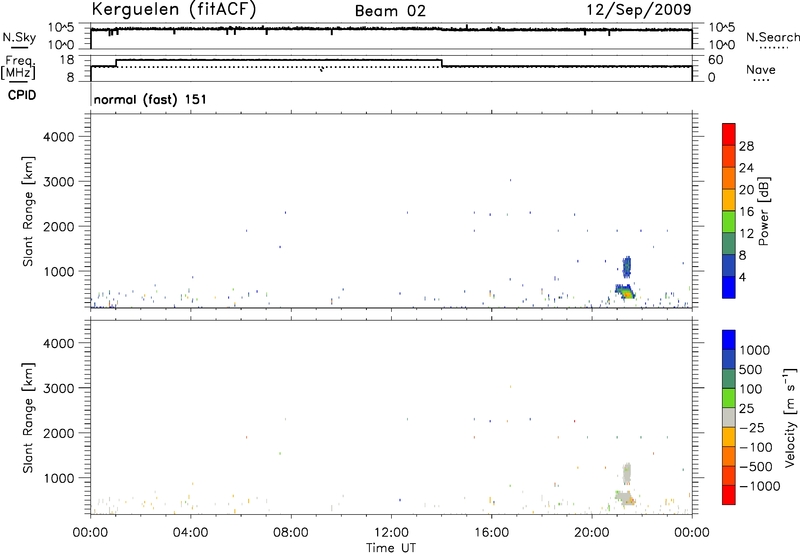The height and width of the screenshot is (554, 800).
Task: Click the 'Freq. [MHz]' axis label
Action: pyautogui.click(x=18, y=67)
